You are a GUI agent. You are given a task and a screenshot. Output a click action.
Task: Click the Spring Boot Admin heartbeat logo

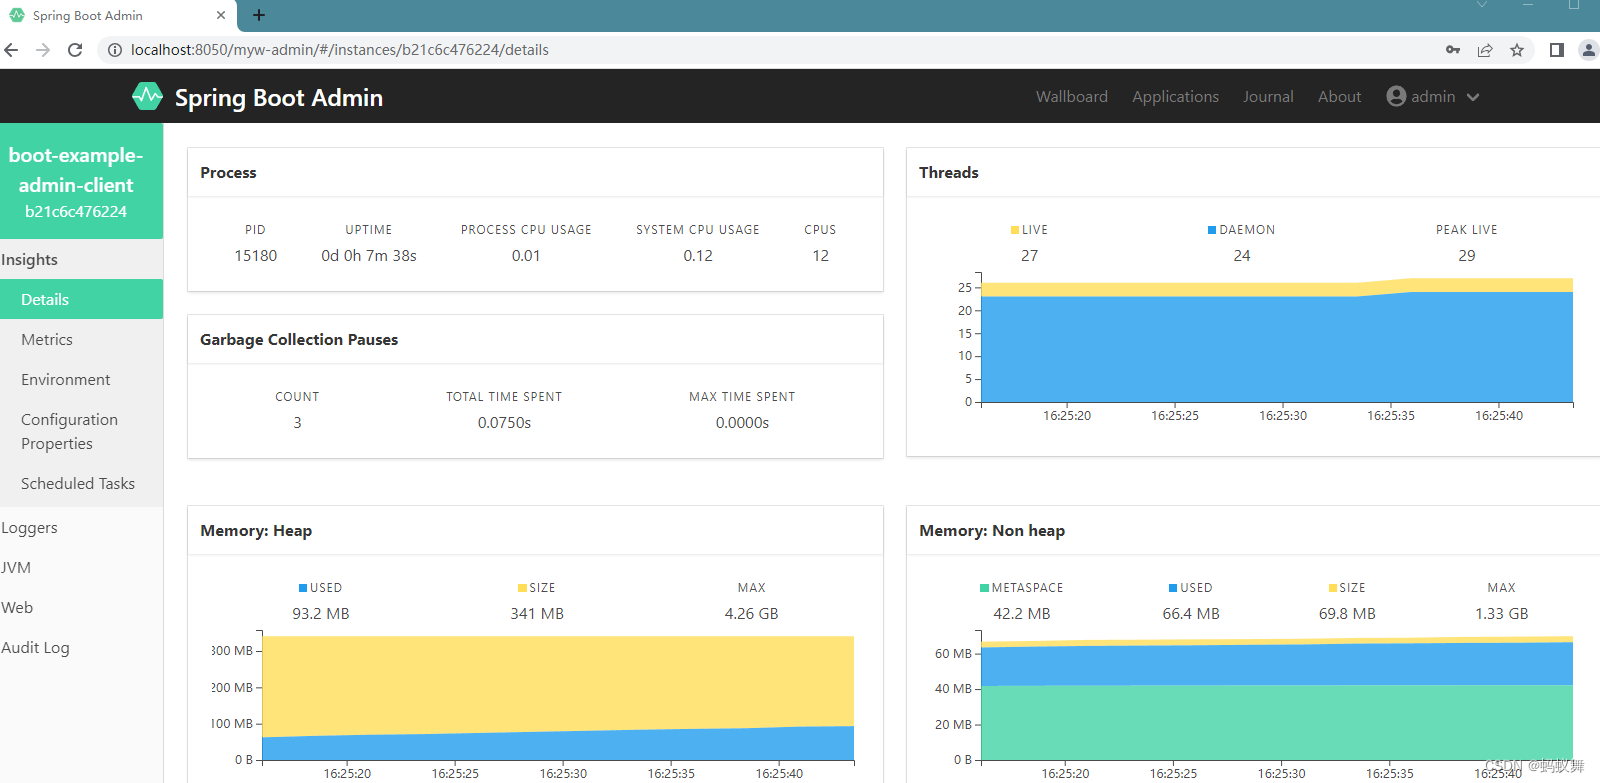point(148,97)
